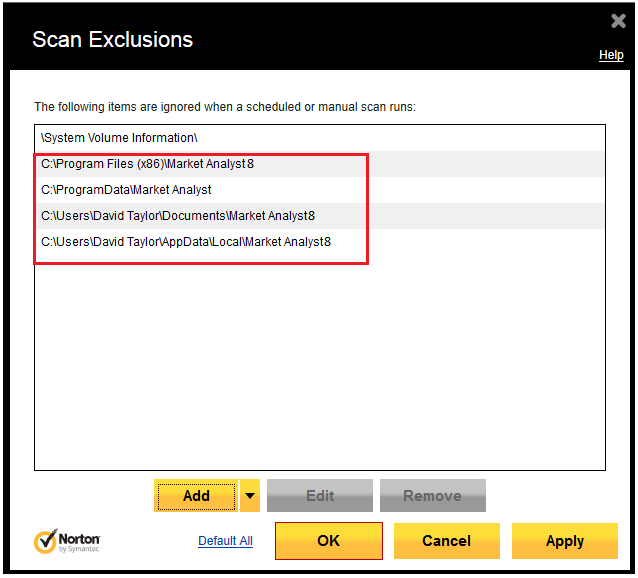
Task: Click the Remove button
Action: click(433, 495)
